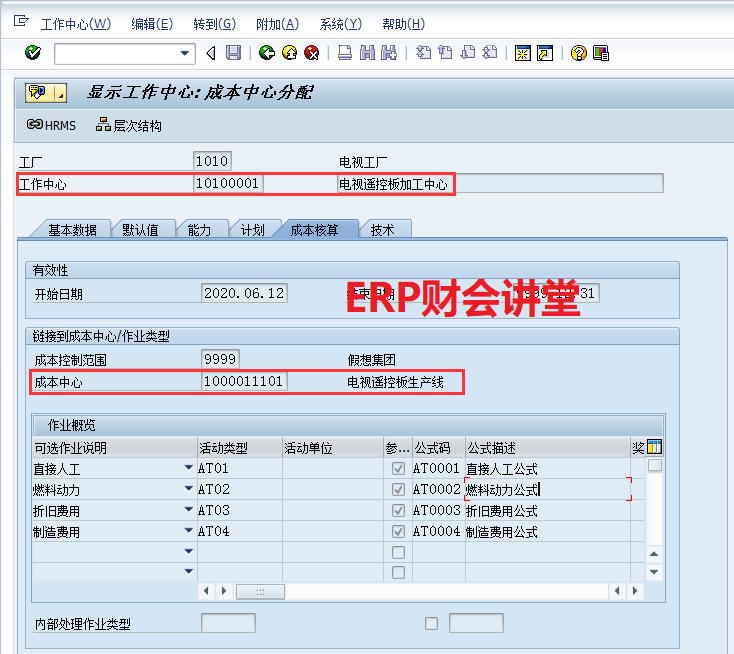The image size is (734, 654).
Task: Toggle checkbox in the AT01 row
Action: tap(399, 468)
